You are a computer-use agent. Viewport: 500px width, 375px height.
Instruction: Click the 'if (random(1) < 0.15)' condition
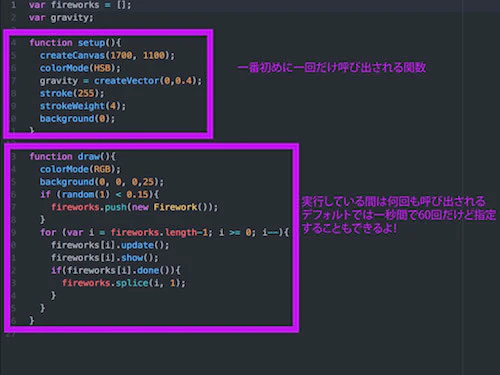tap(99, 194)
